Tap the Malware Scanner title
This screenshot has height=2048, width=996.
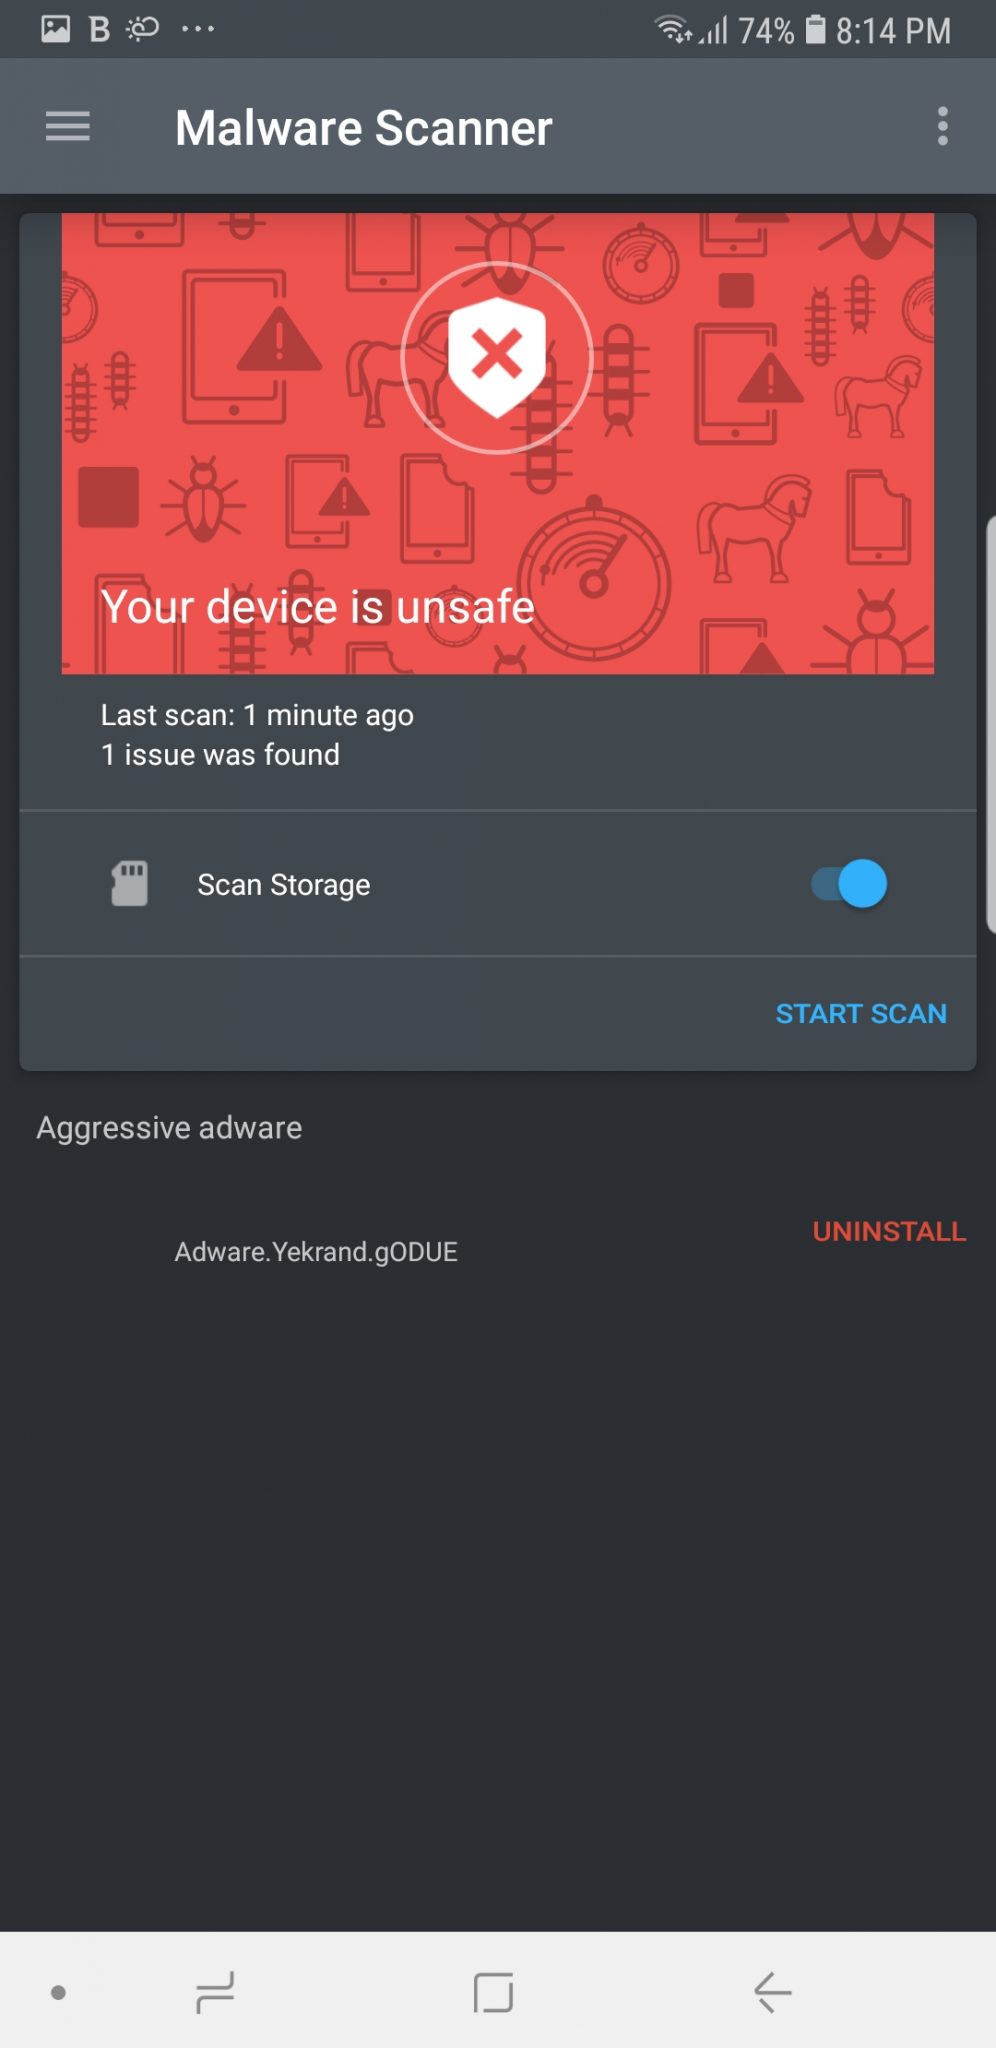(364, 128)
